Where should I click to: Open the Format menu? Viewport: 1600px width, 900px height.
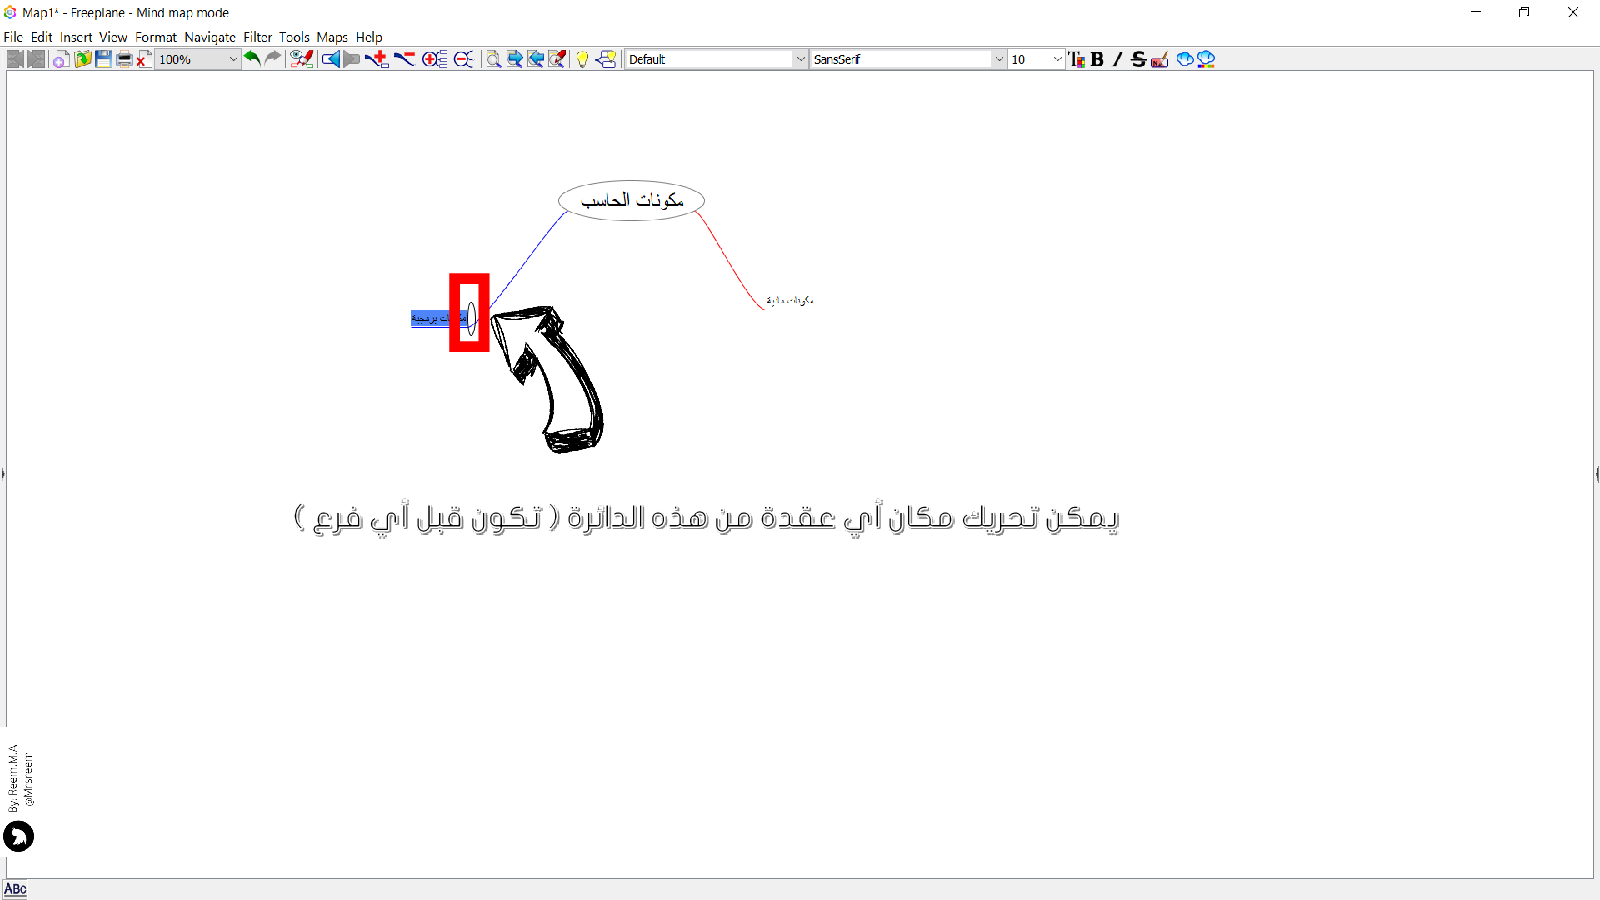[156, 37]
